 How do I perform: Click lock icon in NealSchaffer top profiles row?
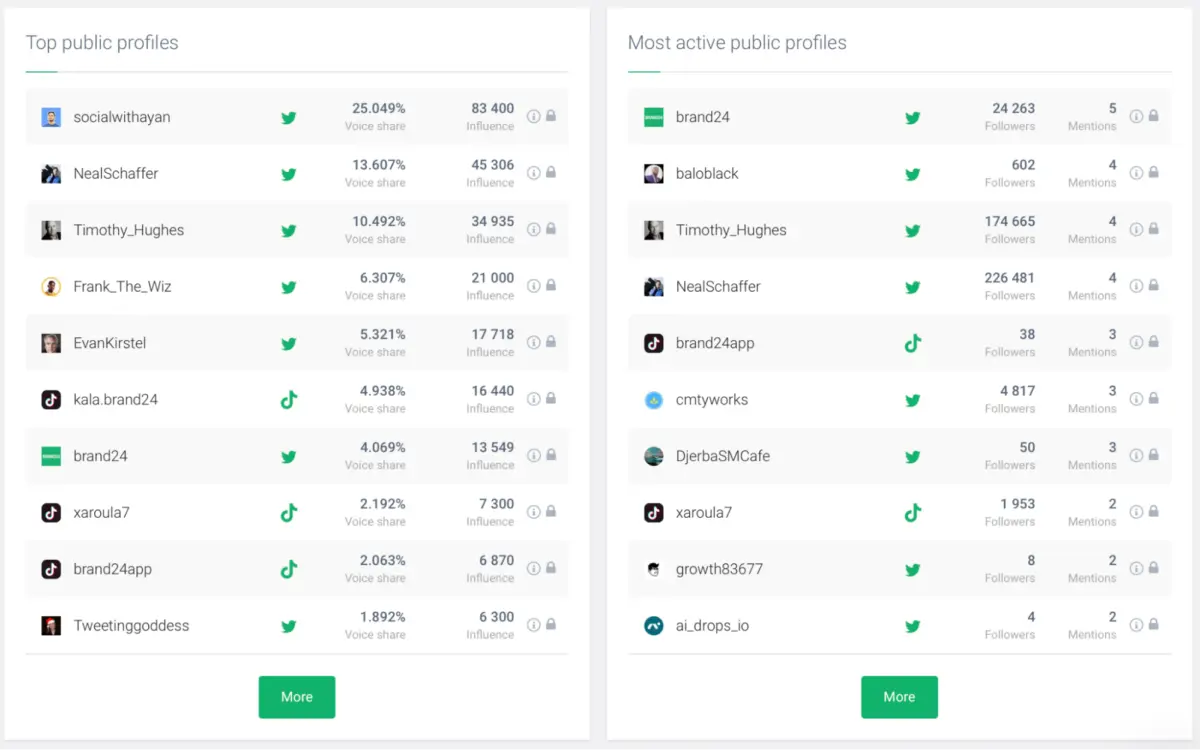click(551, 172)
